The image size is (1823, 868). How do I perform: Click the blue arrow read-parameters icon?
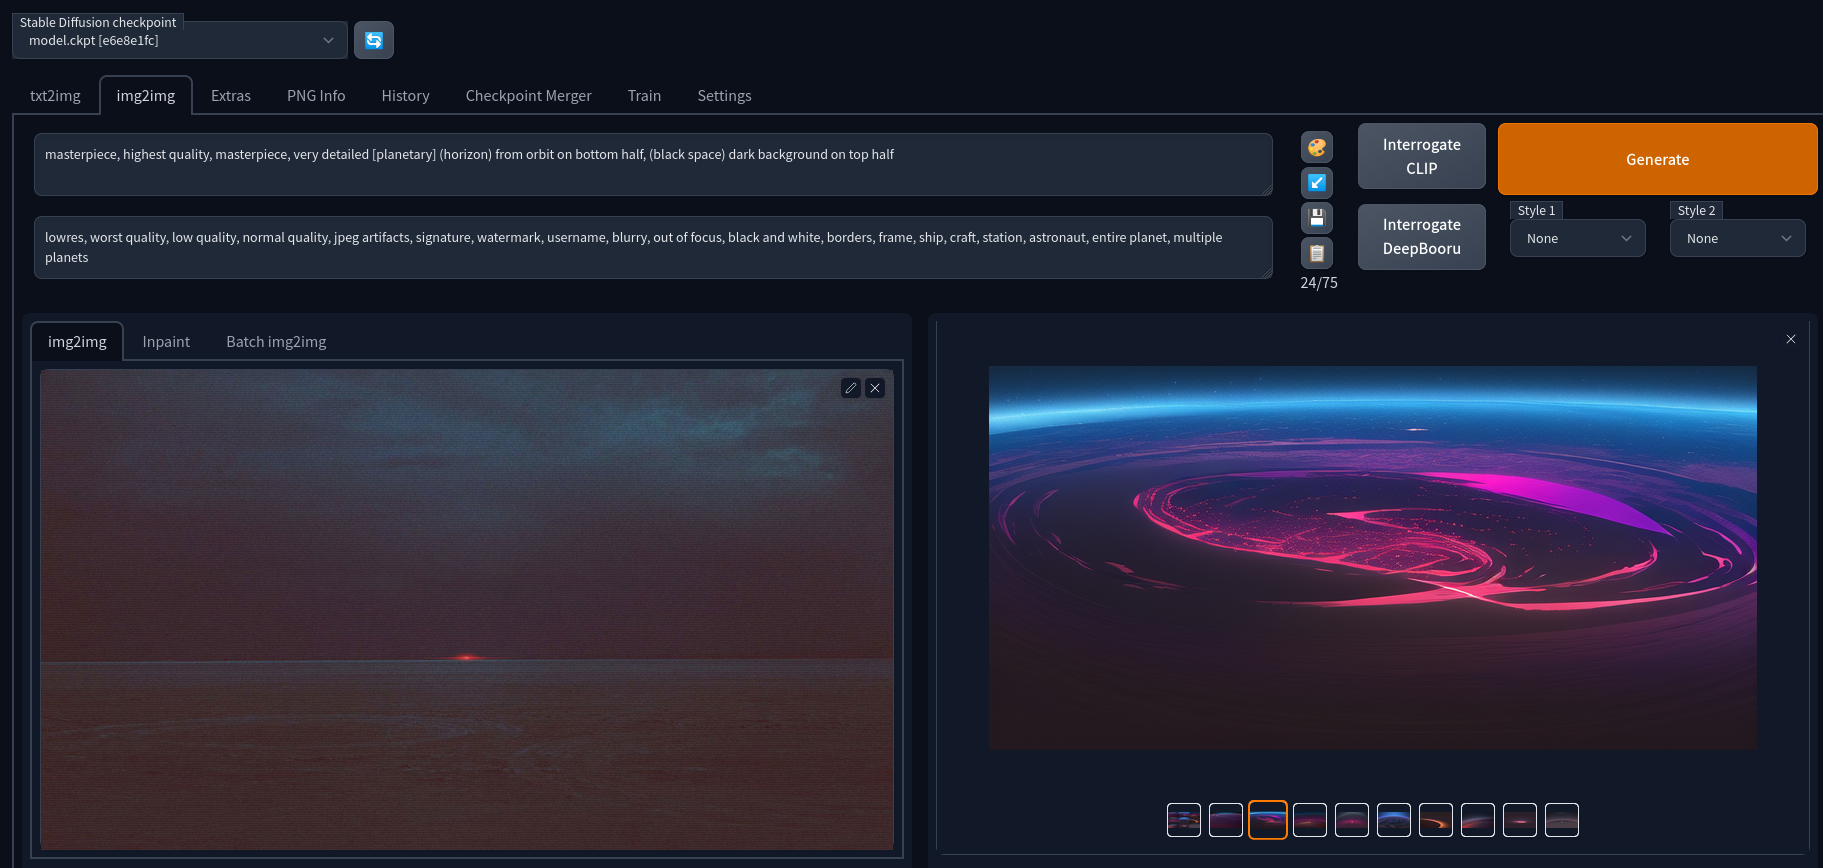(1317, 182)
